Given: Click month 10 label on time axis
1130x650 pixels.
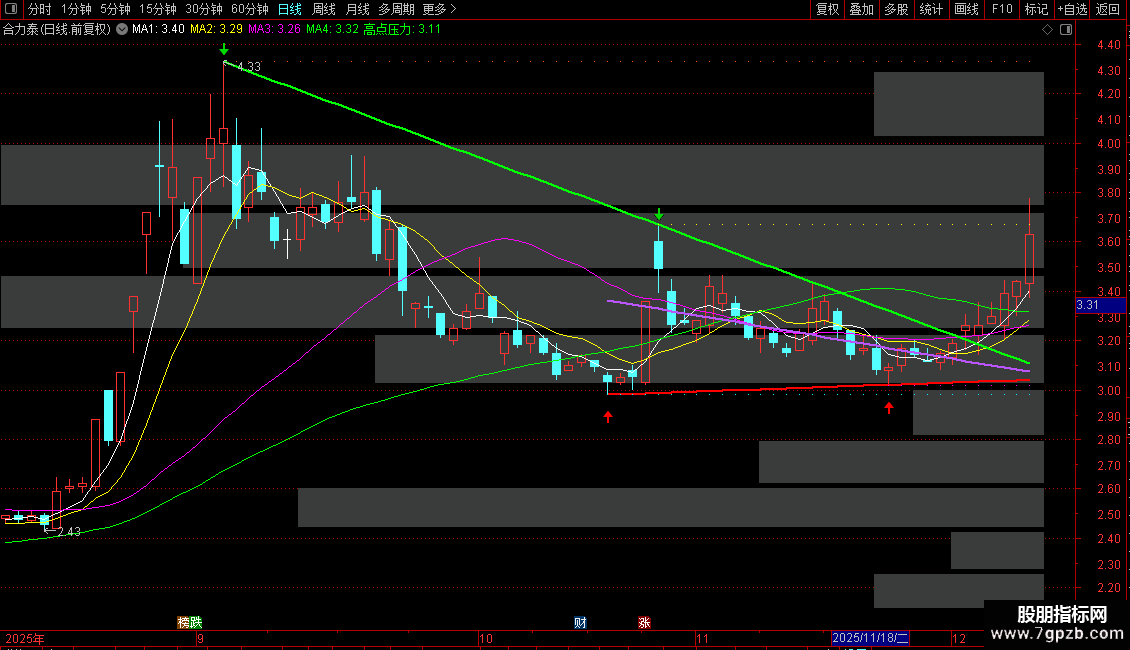Looking at the screenshot, I should click(486, 638).
